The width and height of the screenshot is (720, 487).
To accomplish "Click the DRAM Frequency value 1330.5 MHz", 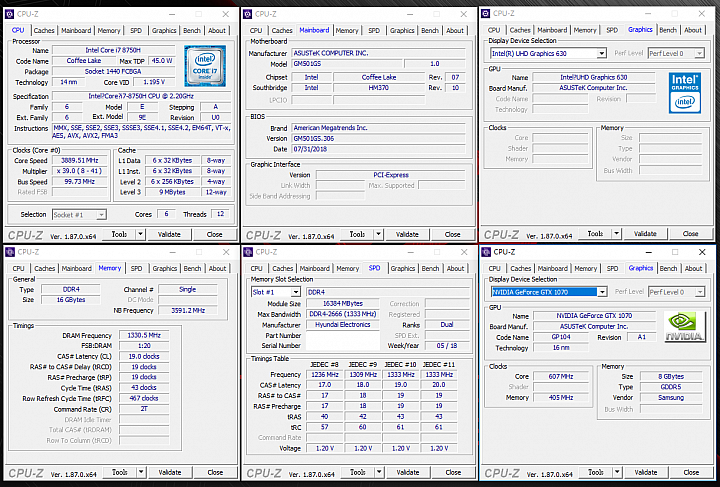I will (x=144, y=336).
